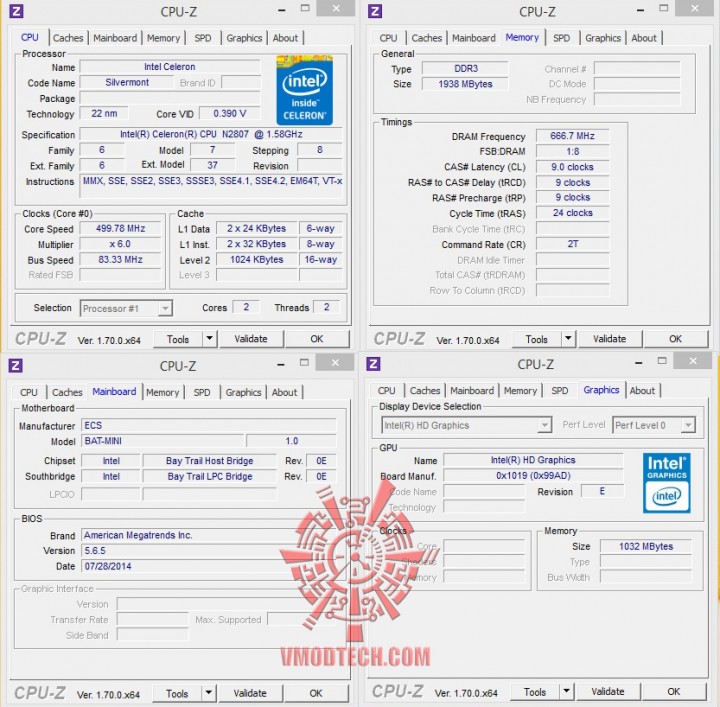This screenshot has height=707, width=720.
Task: Open the SPD tab in Memory window
Action: click(562, 38)
